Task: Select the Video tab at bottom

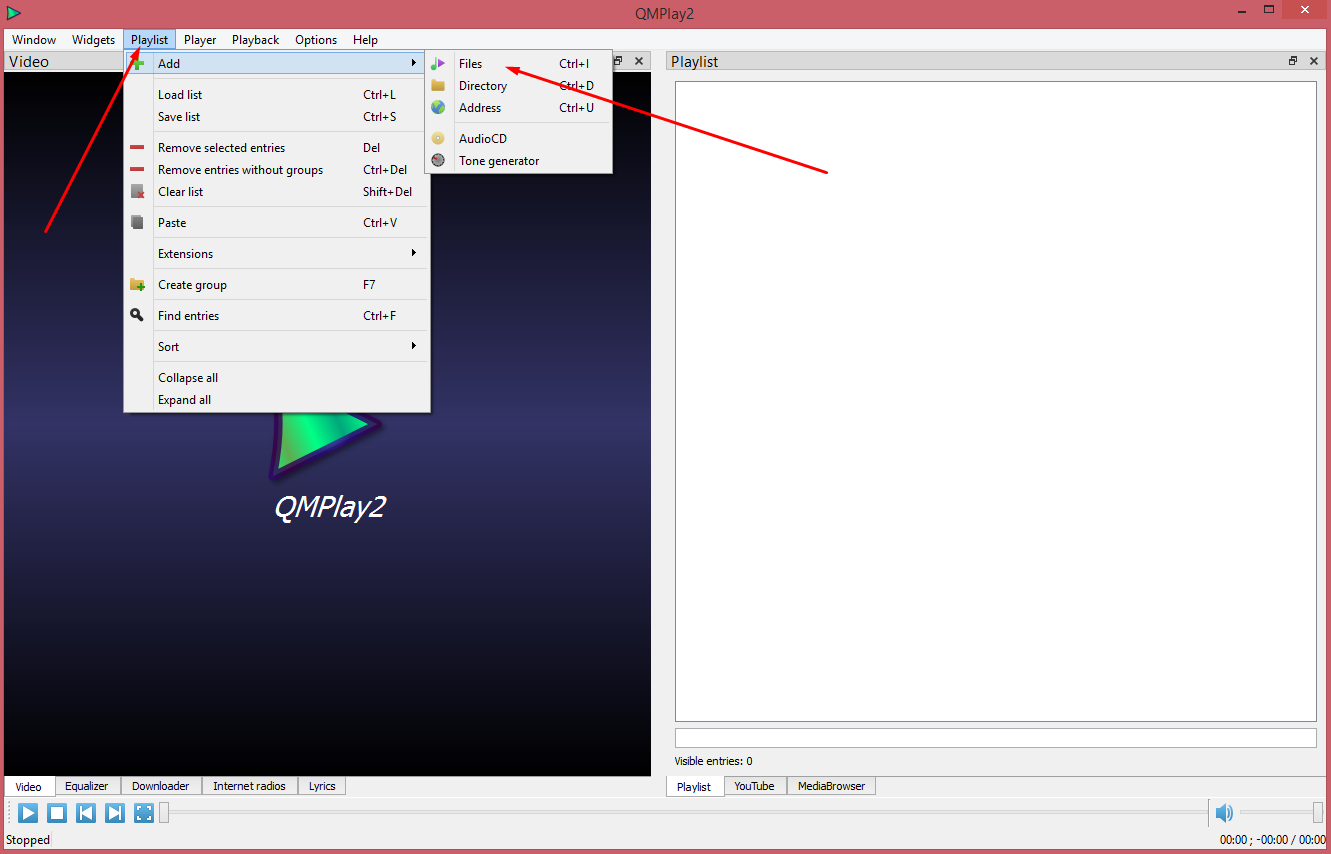Action: pyautogui.click(x=29, y=787)
